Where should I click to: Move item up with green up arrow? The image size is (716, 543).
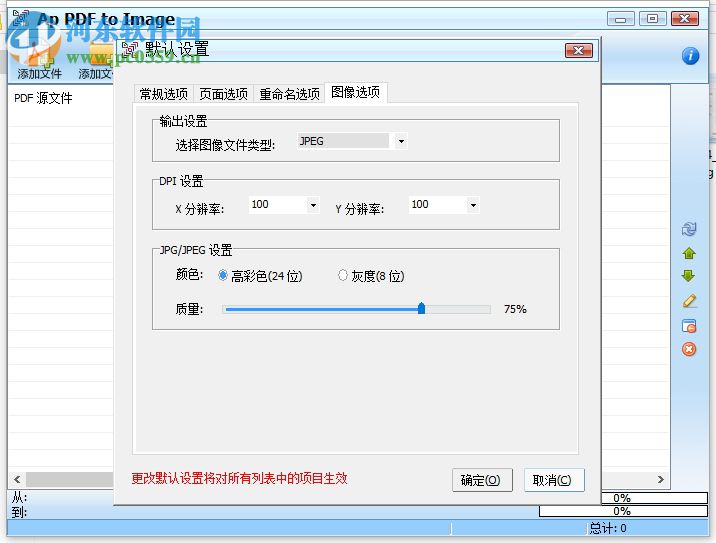pyautogui.click(x=689, y=253)
